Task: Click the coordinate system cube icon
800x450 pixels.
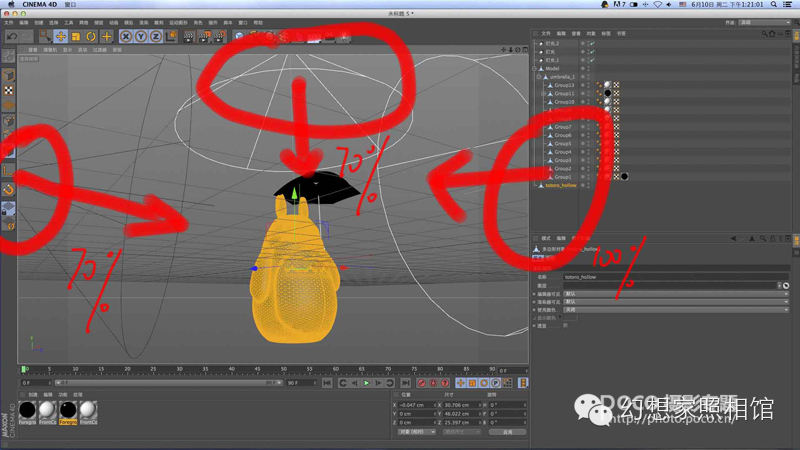Action: (171, 36)
